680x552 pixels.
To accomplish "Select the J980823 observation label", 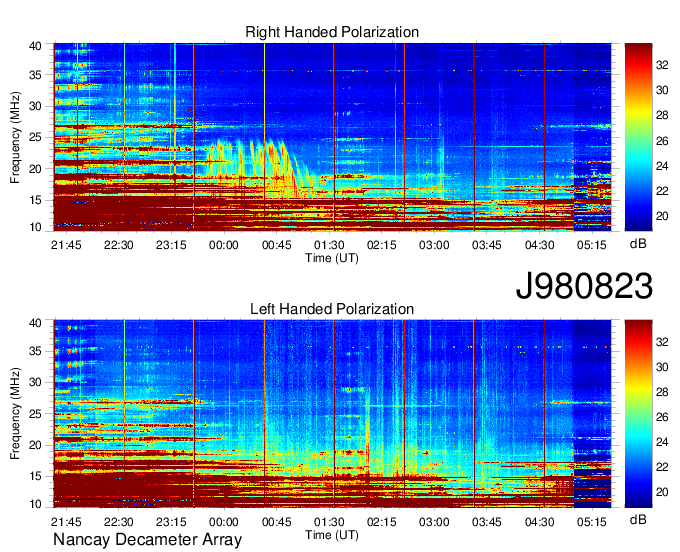I will [x=584, y=286].
